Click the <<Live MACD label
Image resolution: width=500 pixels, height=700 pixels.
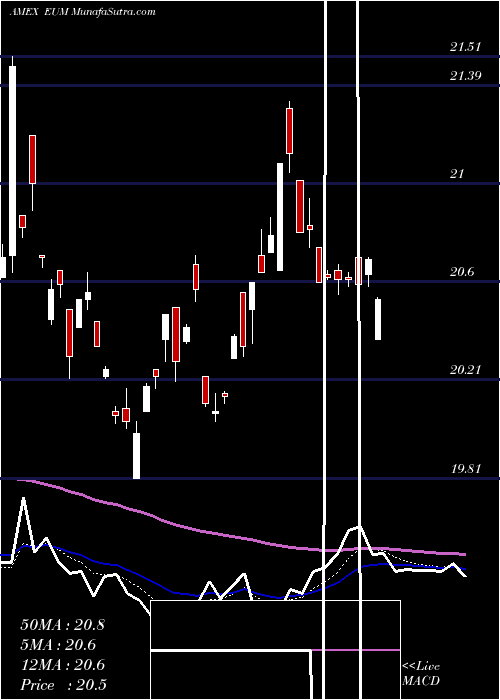(421, 673)
